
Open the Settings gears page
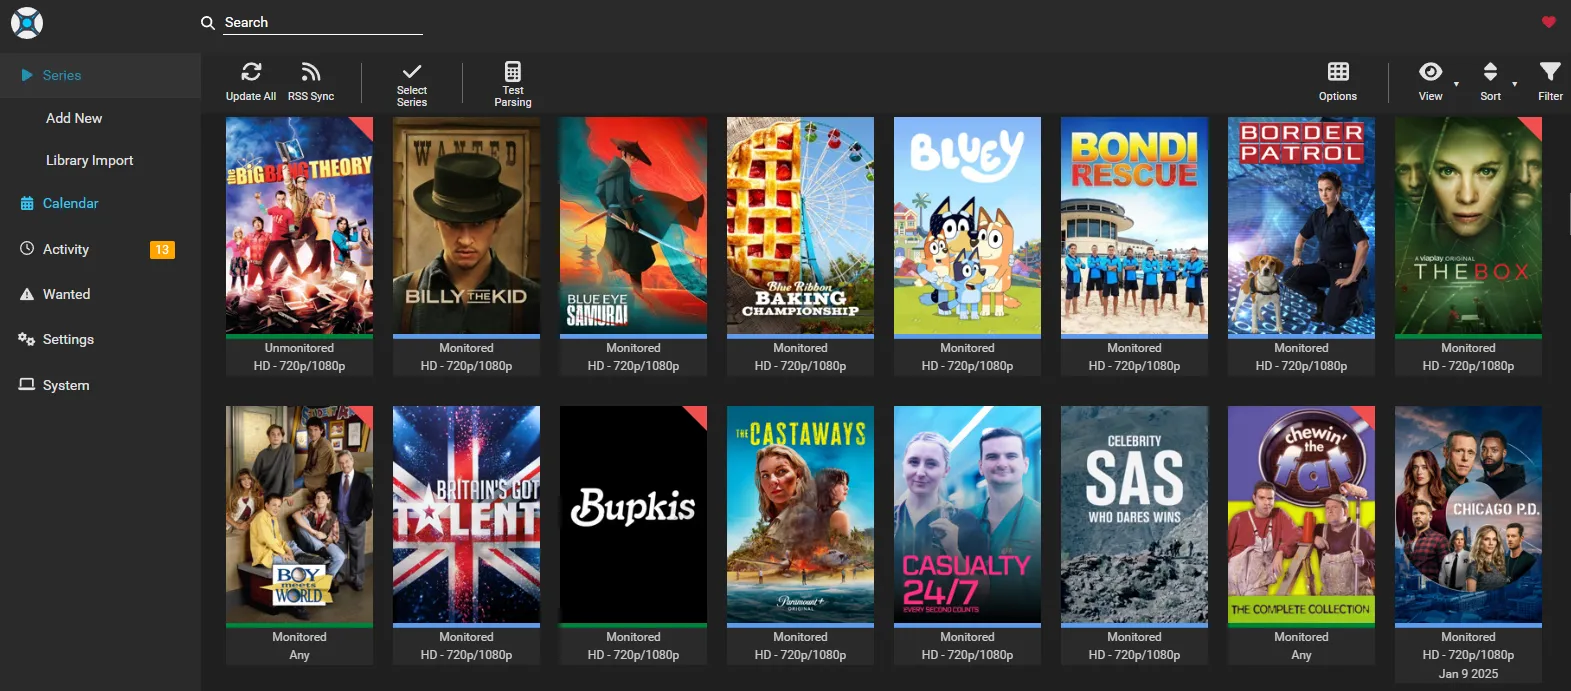point(68,339)
